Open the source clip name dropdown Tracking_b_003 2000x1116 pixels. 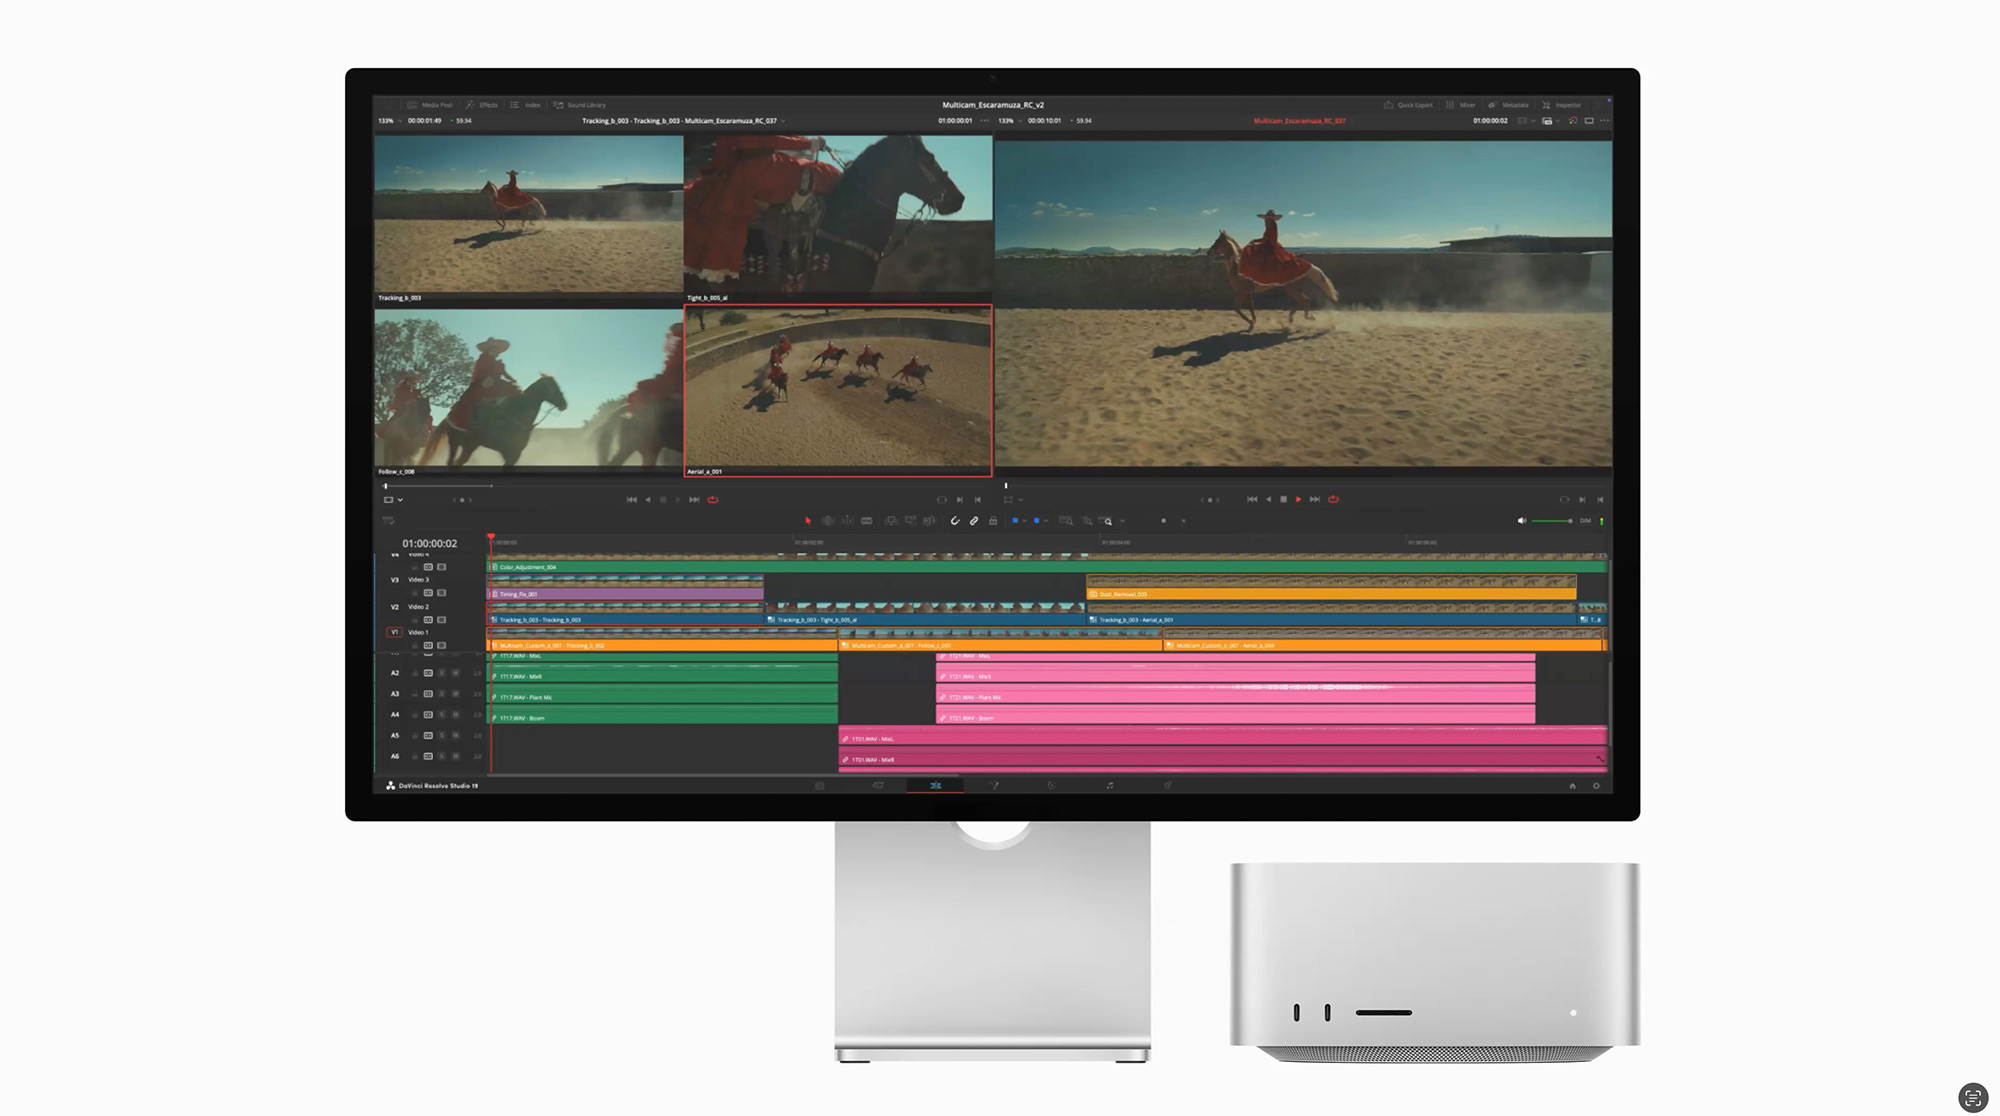[683, 121]
